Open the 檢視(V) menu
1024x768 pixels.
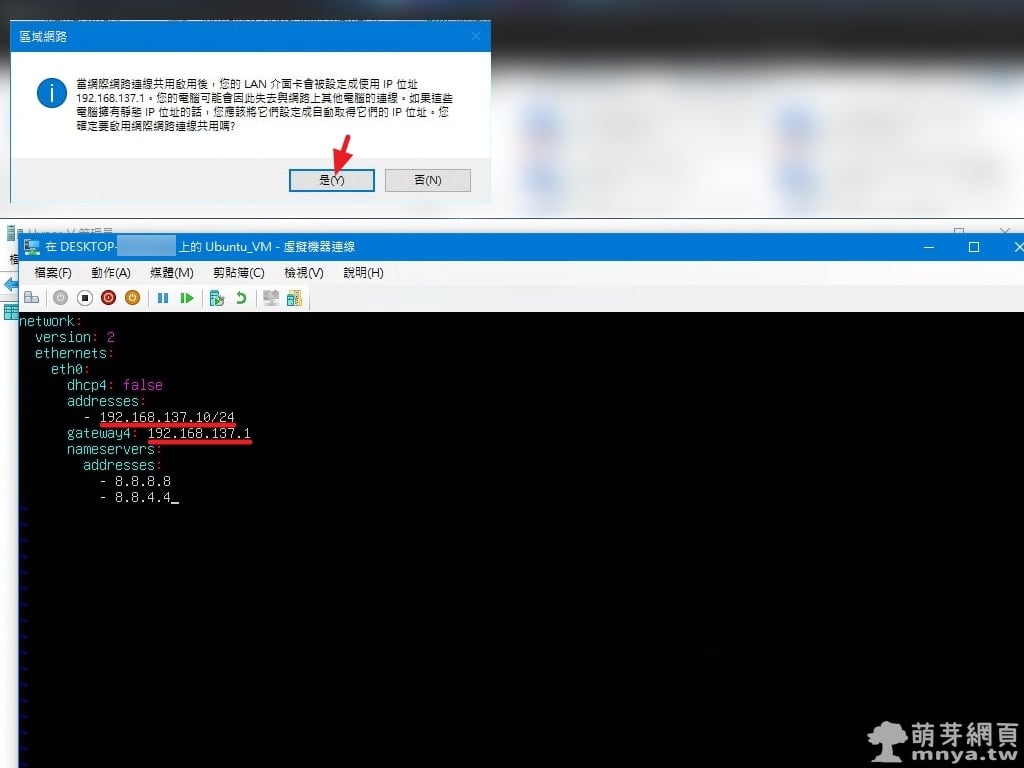point(304,273)
